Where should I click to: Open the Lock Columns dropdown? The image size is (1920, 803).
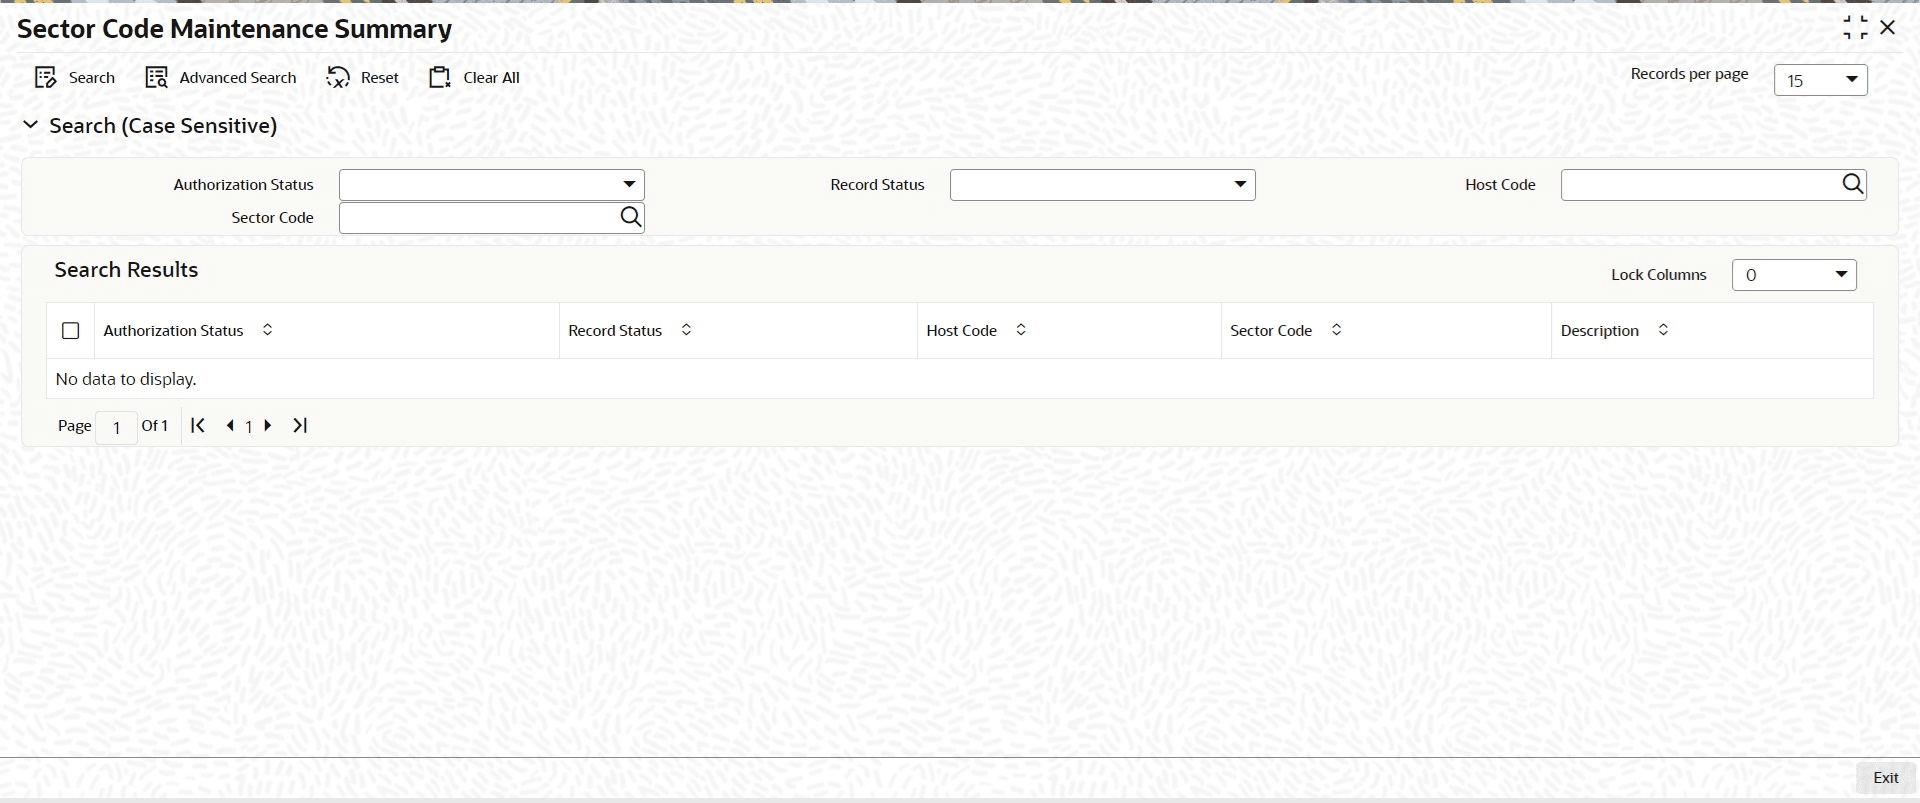click(1794, 275)
